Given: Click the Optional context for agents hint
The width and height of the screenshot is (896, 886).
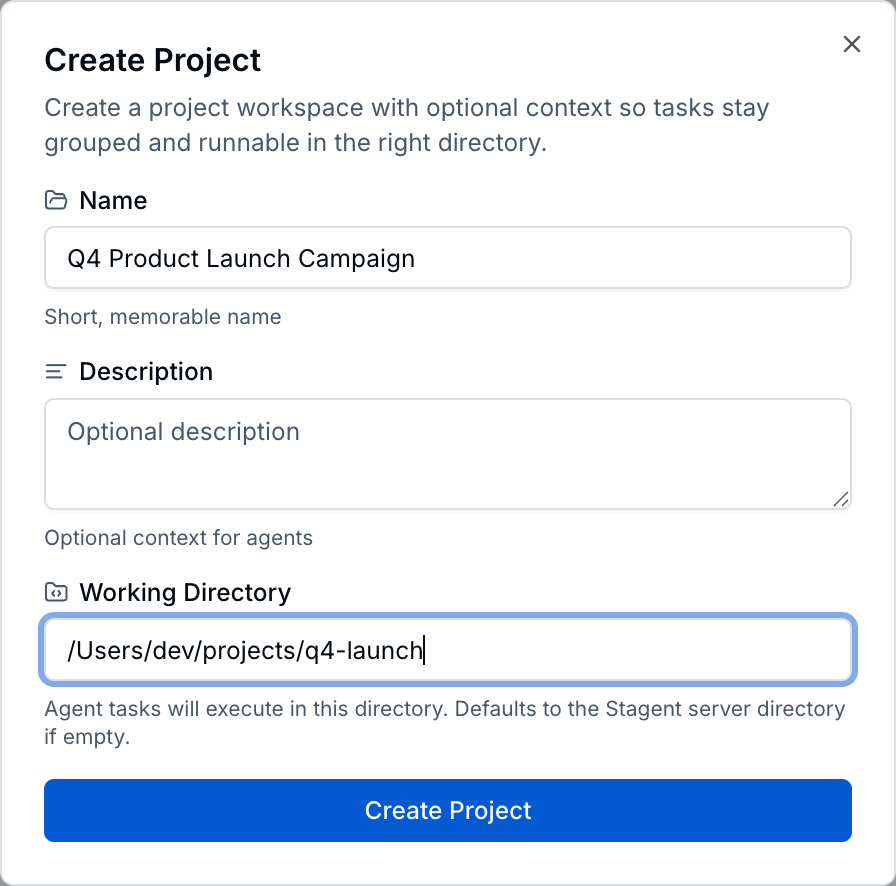Looking at the screenshot, I should (x=178, y=538).
